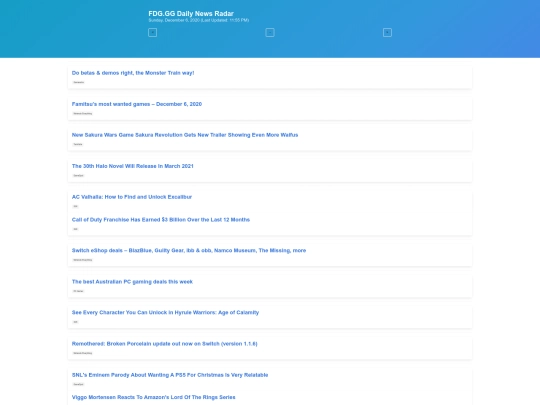Image resolution: width=540 pixels, height=405 pixels.
Task: Click source tag under Switch eShop deals headline
Action: point(83,260)
